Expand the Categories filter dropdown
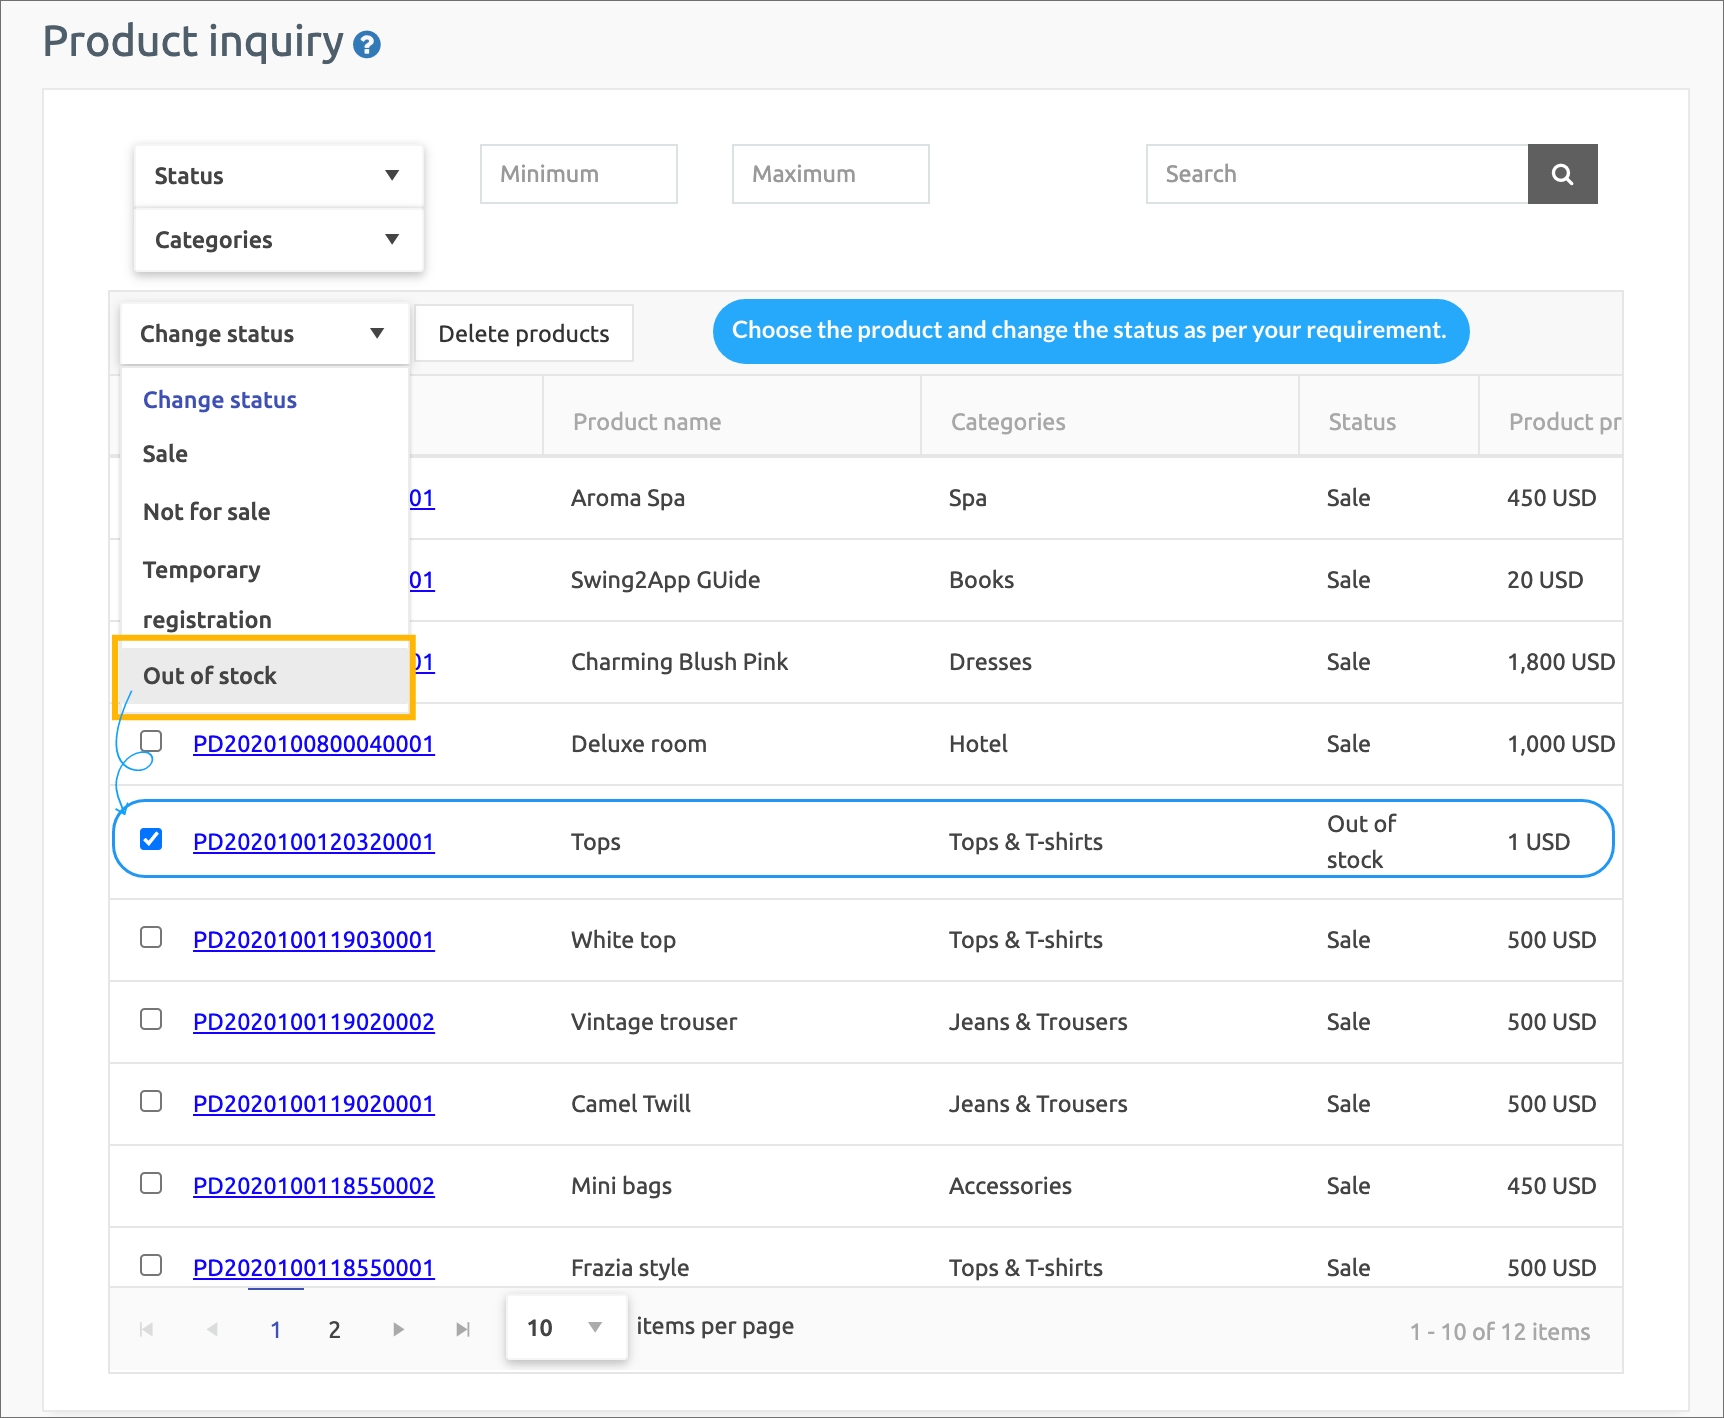The image size is (1724, 1418). pos(278,240)
